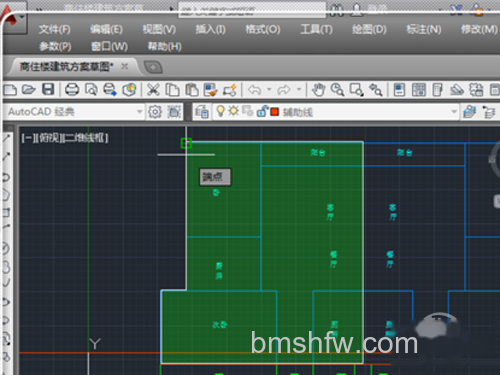
Task: Toggle the layer lock padlock icon
Action: pyautogui.click(x=262, y=111)
